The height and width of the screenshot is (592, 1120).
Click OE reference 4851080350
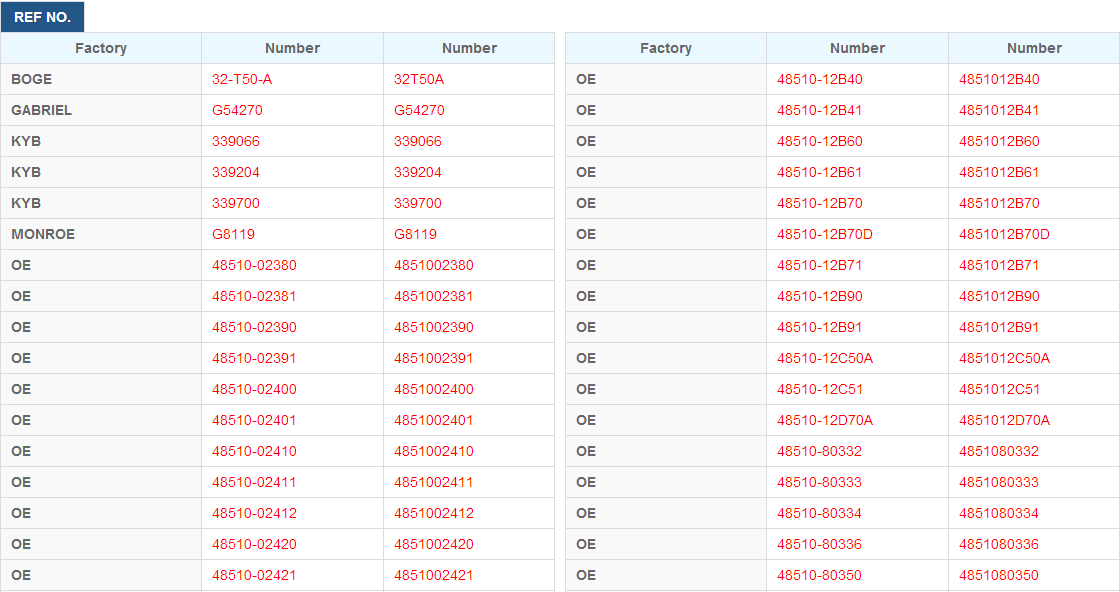[x=998, y=575]
